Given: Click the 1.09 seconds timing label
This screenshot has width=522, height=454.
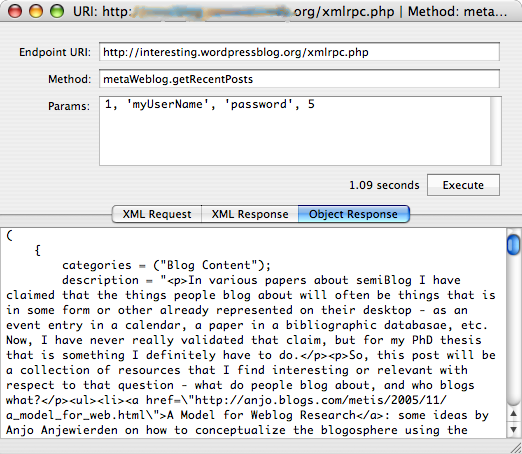Looking at the screenshot, I should coord(384,185).
